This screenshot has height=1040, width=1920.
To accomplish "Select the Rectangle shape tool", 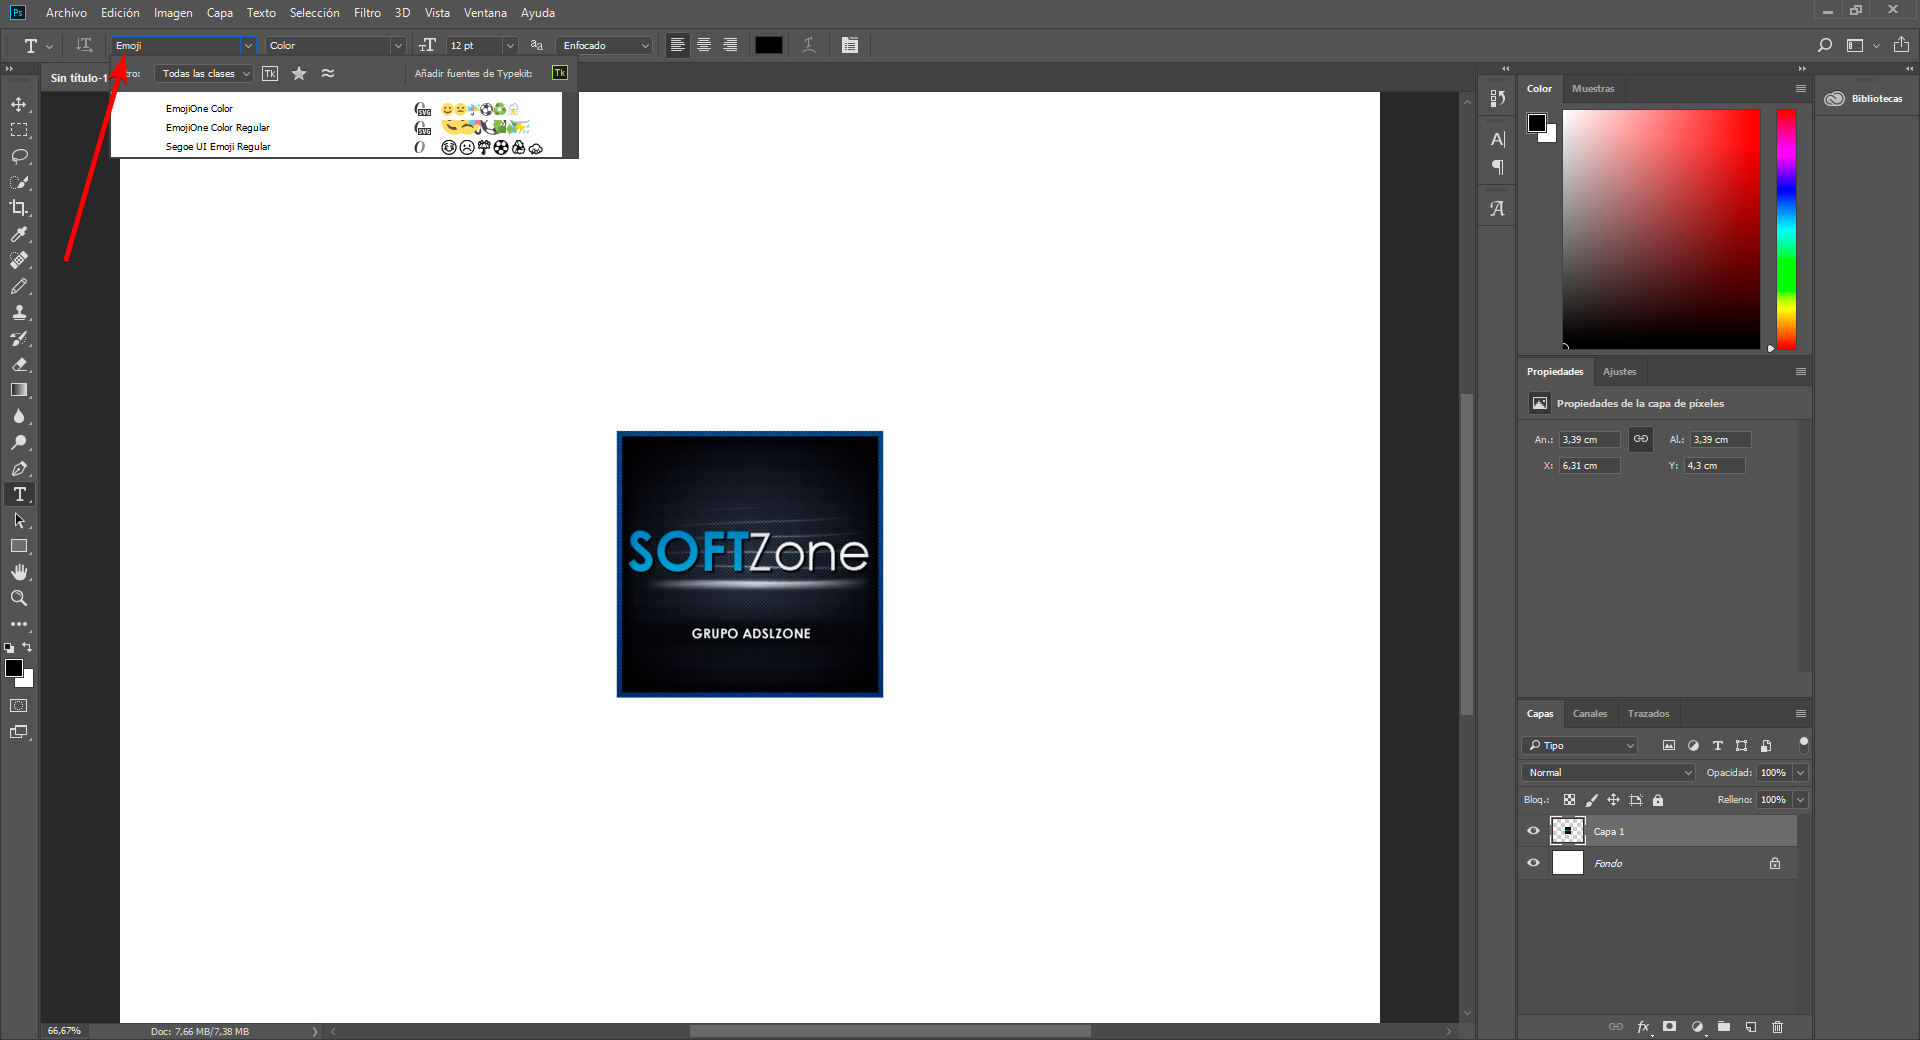I will 19,546.
